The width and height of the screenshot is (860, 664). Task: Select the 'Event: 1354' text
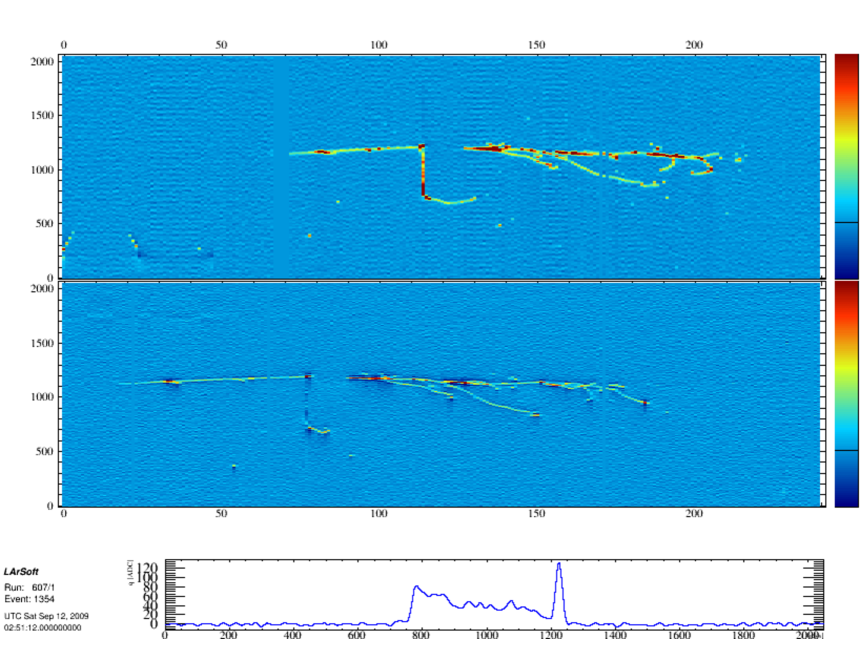pyautogui.click(x=30, y=599)
